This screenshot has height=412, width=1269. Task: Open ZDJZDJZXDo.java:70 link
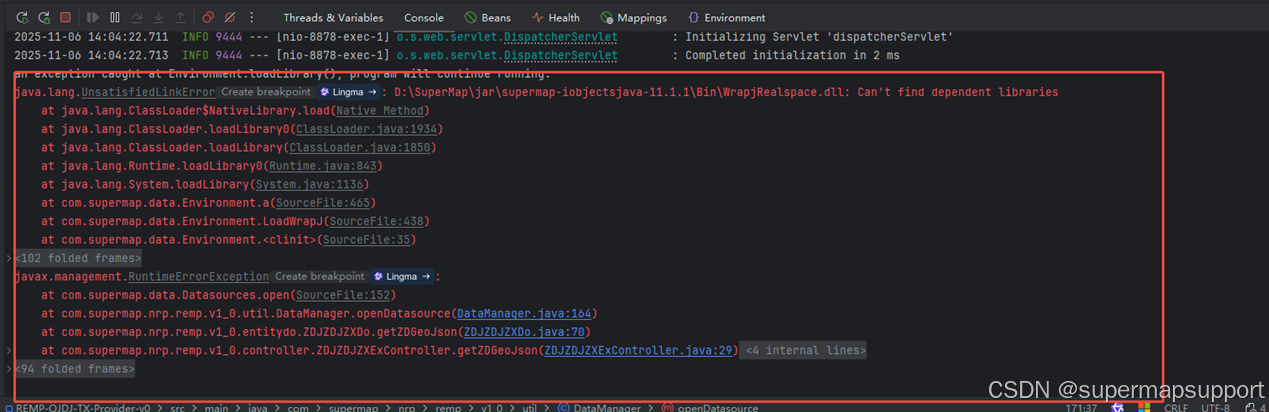(x=522, y=332)
